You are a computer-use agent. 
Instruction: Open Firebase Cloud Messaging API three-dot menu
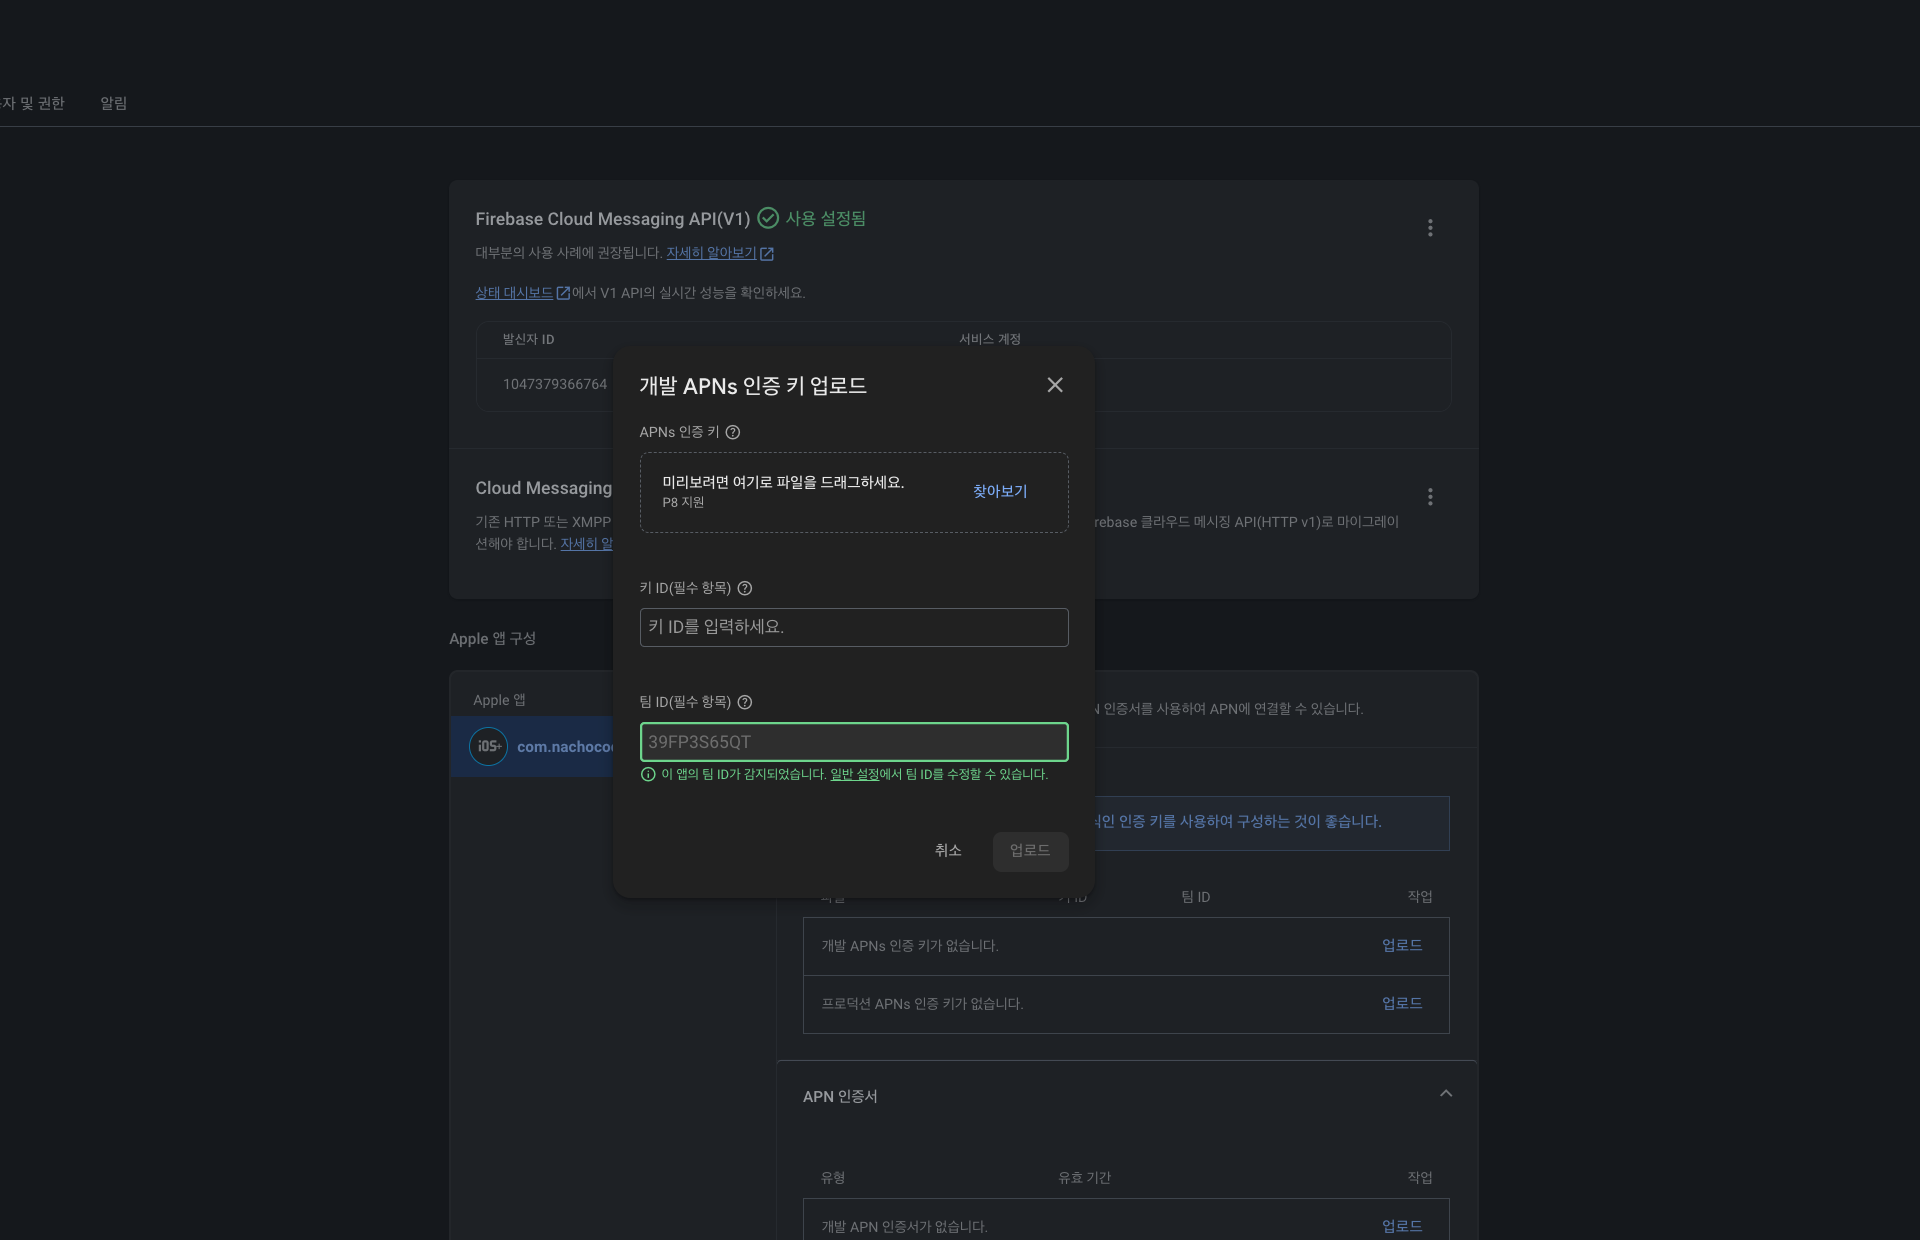tap(1429, 228)
